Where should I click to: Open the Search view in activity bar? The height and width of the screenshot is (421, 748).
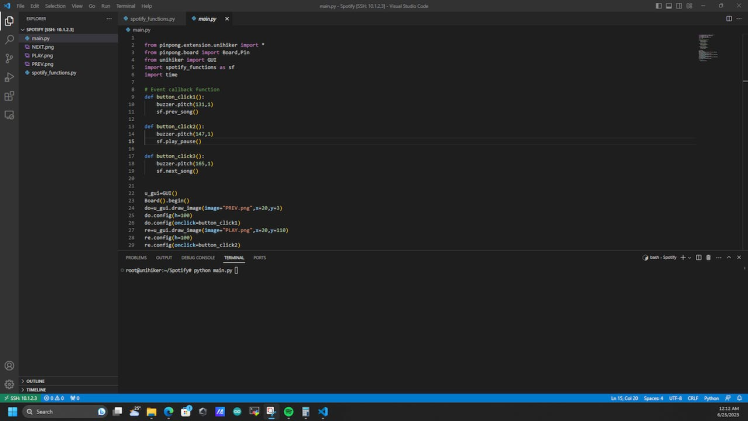pos(9,39)
